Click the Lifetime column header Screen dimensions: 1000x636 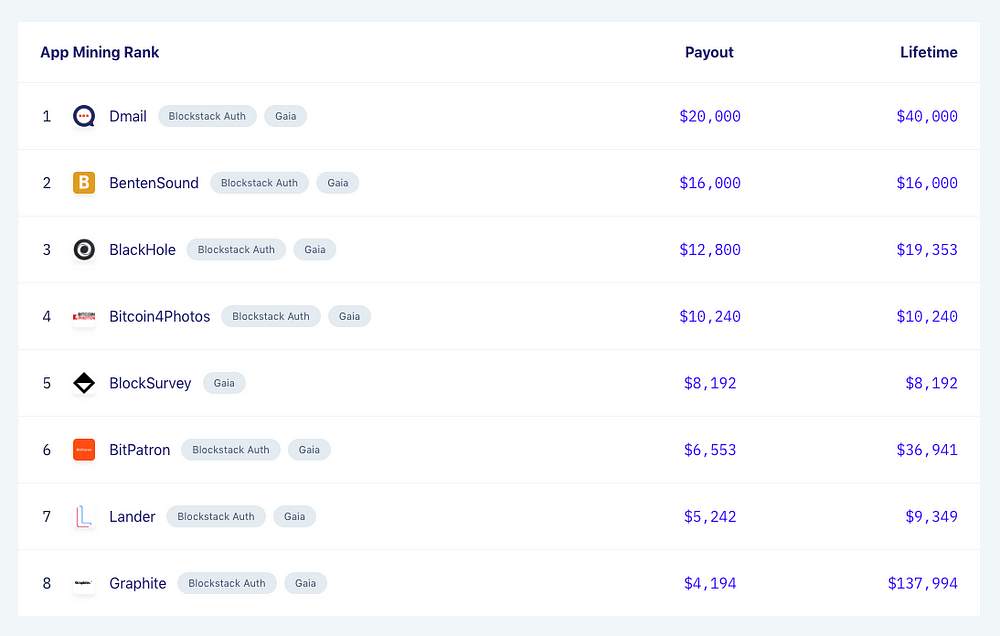pyautogui.click(x=929, y=52)
